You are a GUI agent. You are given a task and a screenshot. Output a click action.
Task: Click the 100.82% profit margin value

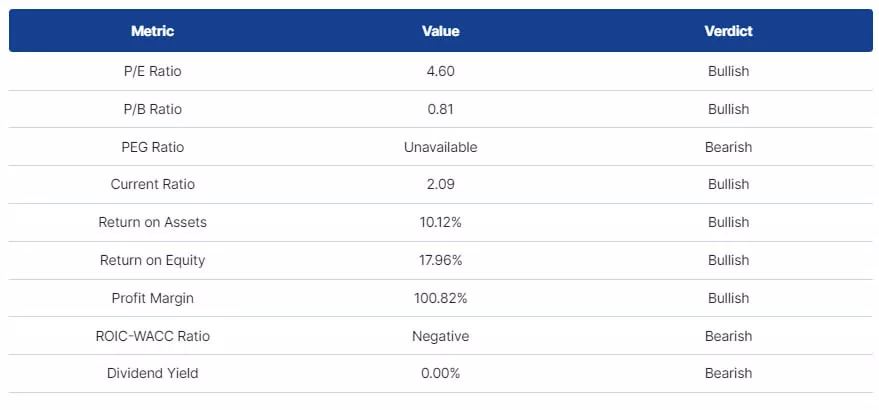pyautogui.click(x=440, y=298)
